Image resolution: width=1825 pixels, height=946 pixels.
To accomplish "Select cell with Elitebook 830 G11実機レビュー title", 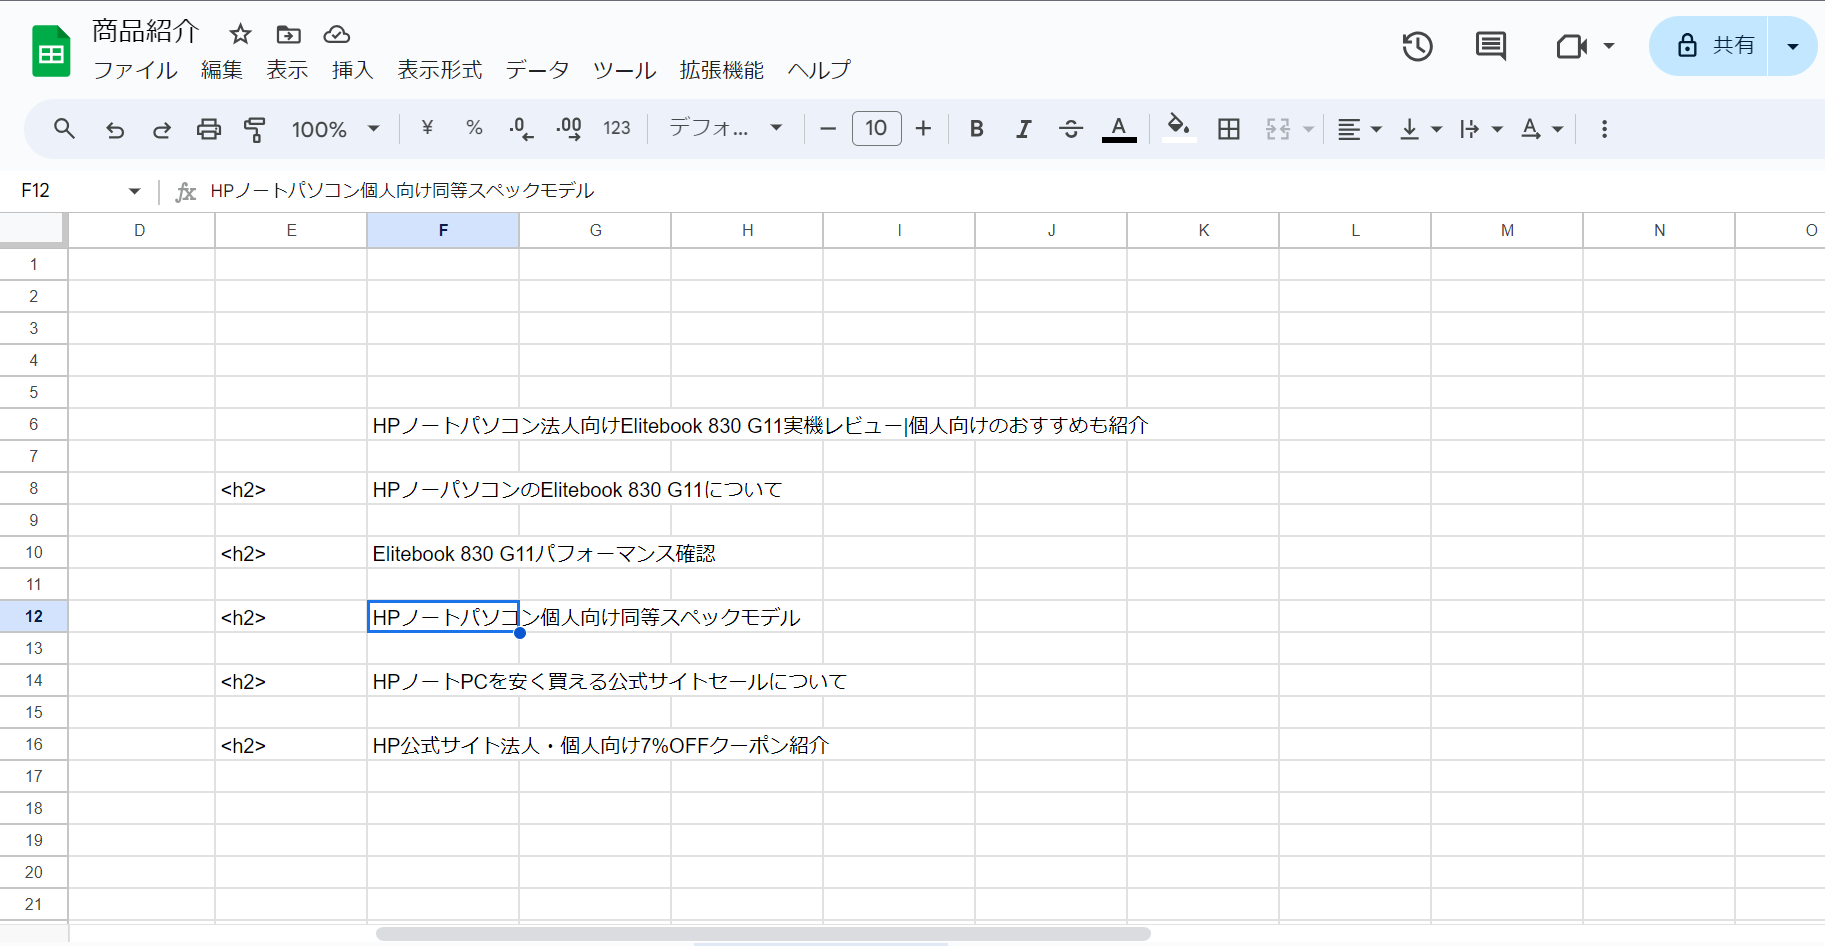I will click(443, 425).
